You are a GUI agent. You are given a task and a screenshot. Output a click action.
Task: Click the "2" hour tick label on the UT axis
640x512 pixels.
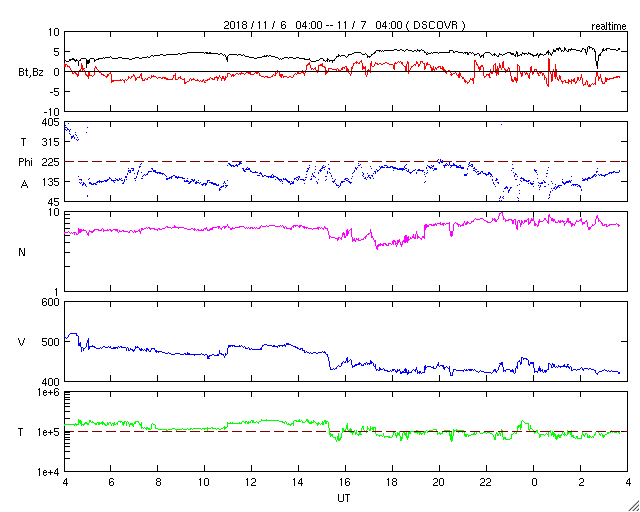coord(580,482)
